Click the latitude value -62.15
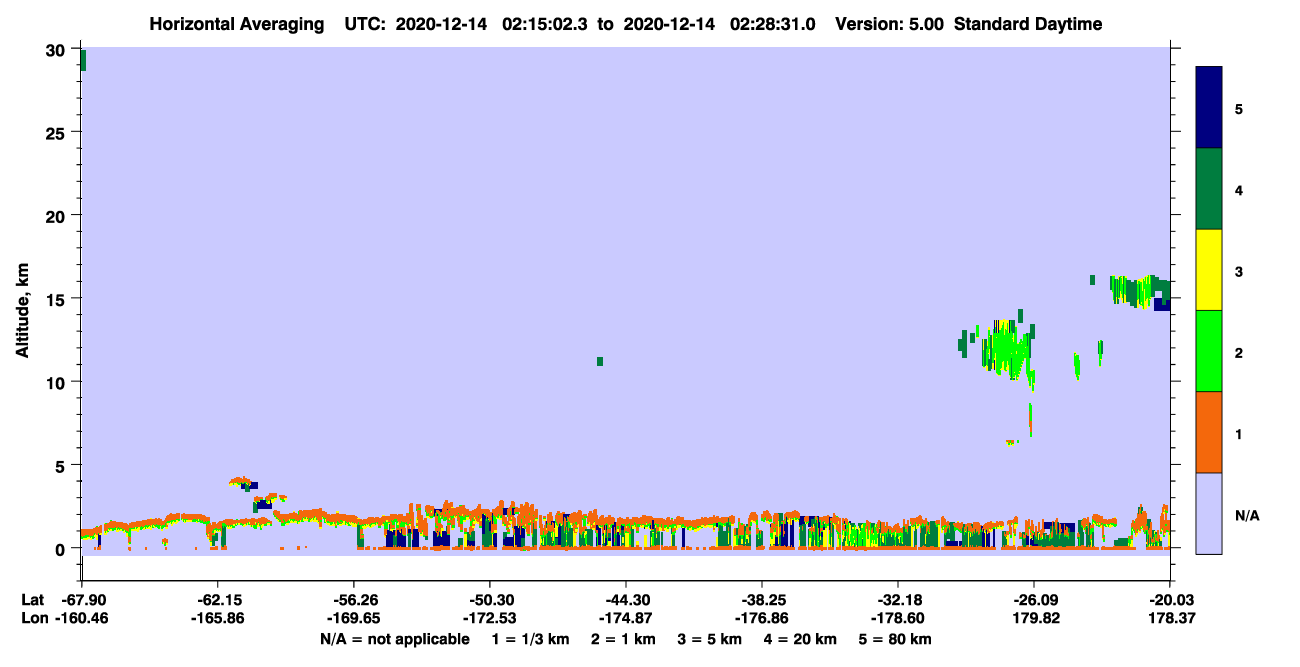The height and width of the screenshot is (667, 1300). click(217, 600)
